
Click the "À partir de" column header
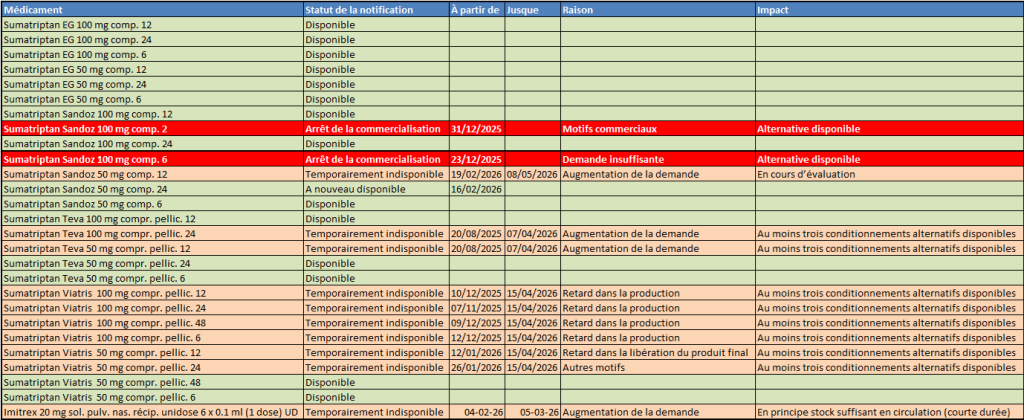(475, 9)
